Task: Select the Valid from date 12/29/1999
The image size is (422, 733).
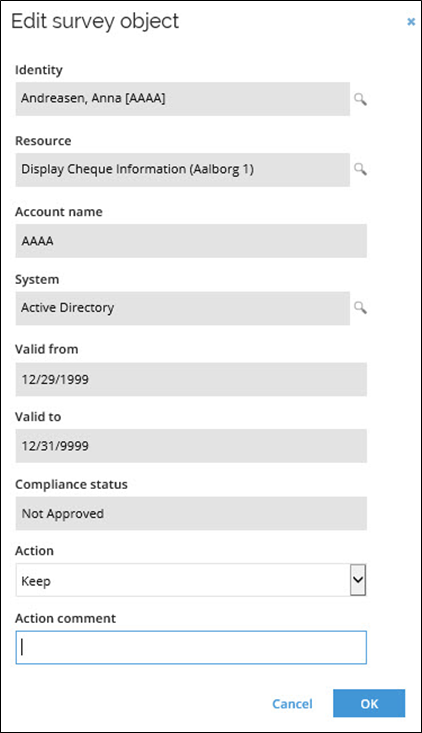Action: (191, 379)
